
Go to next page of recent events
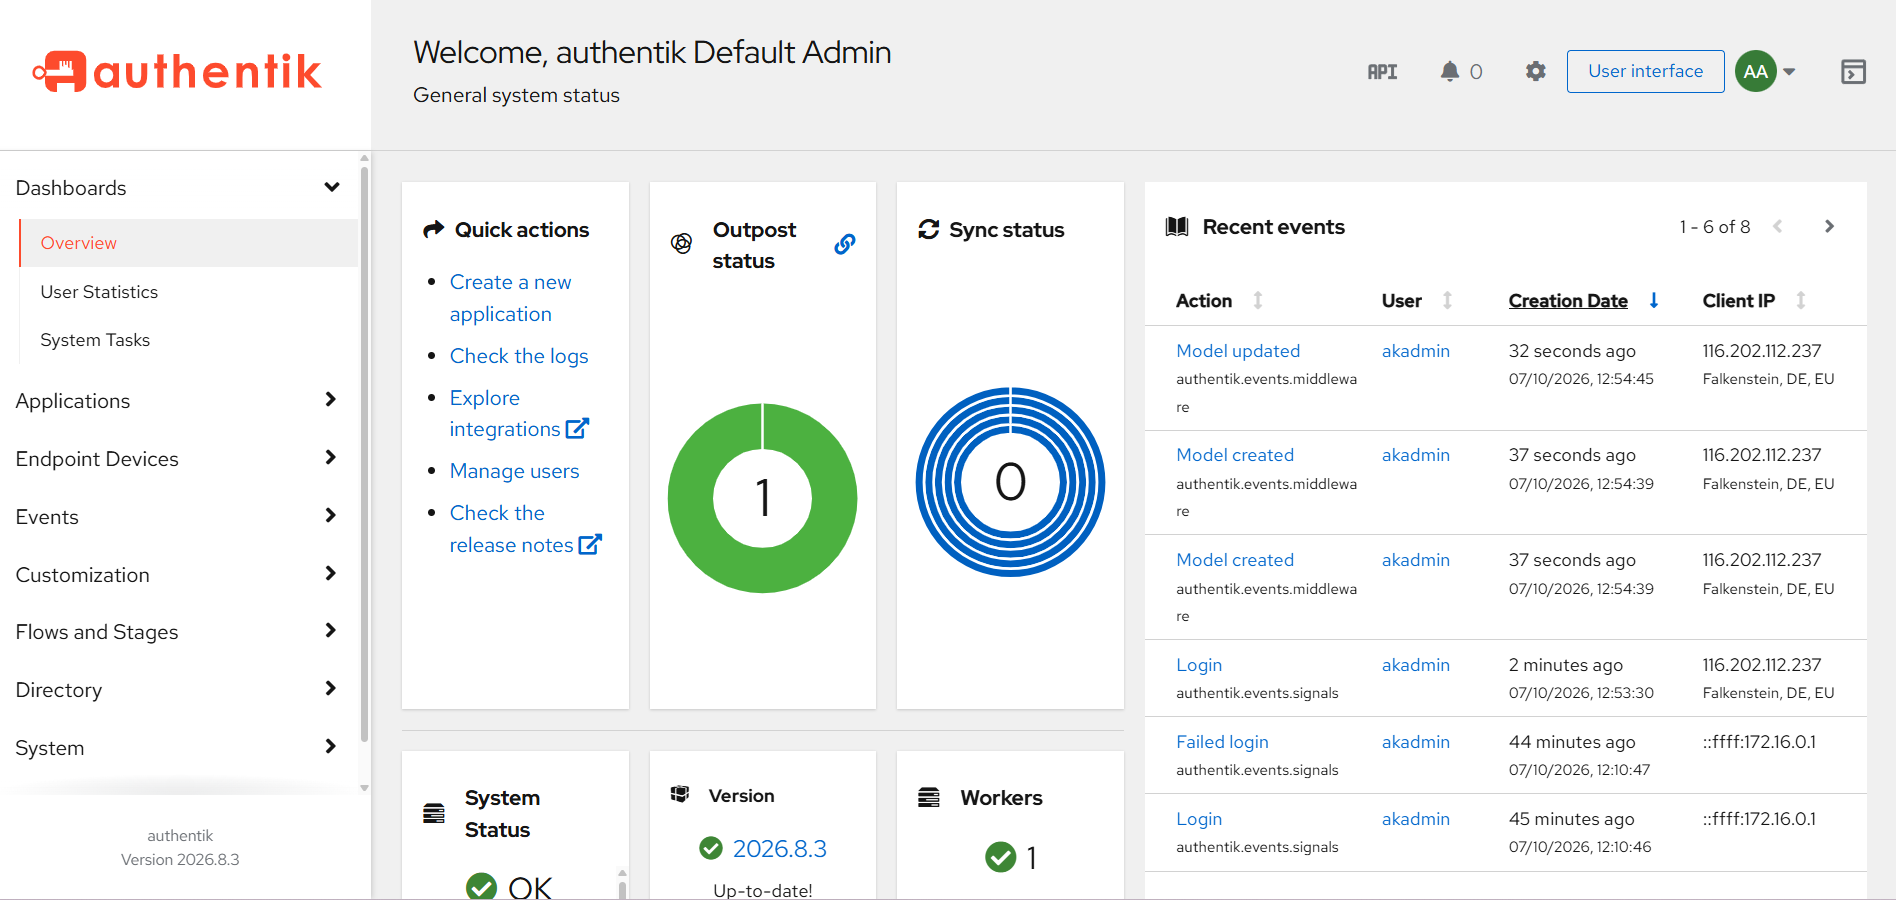point(1829,227)
